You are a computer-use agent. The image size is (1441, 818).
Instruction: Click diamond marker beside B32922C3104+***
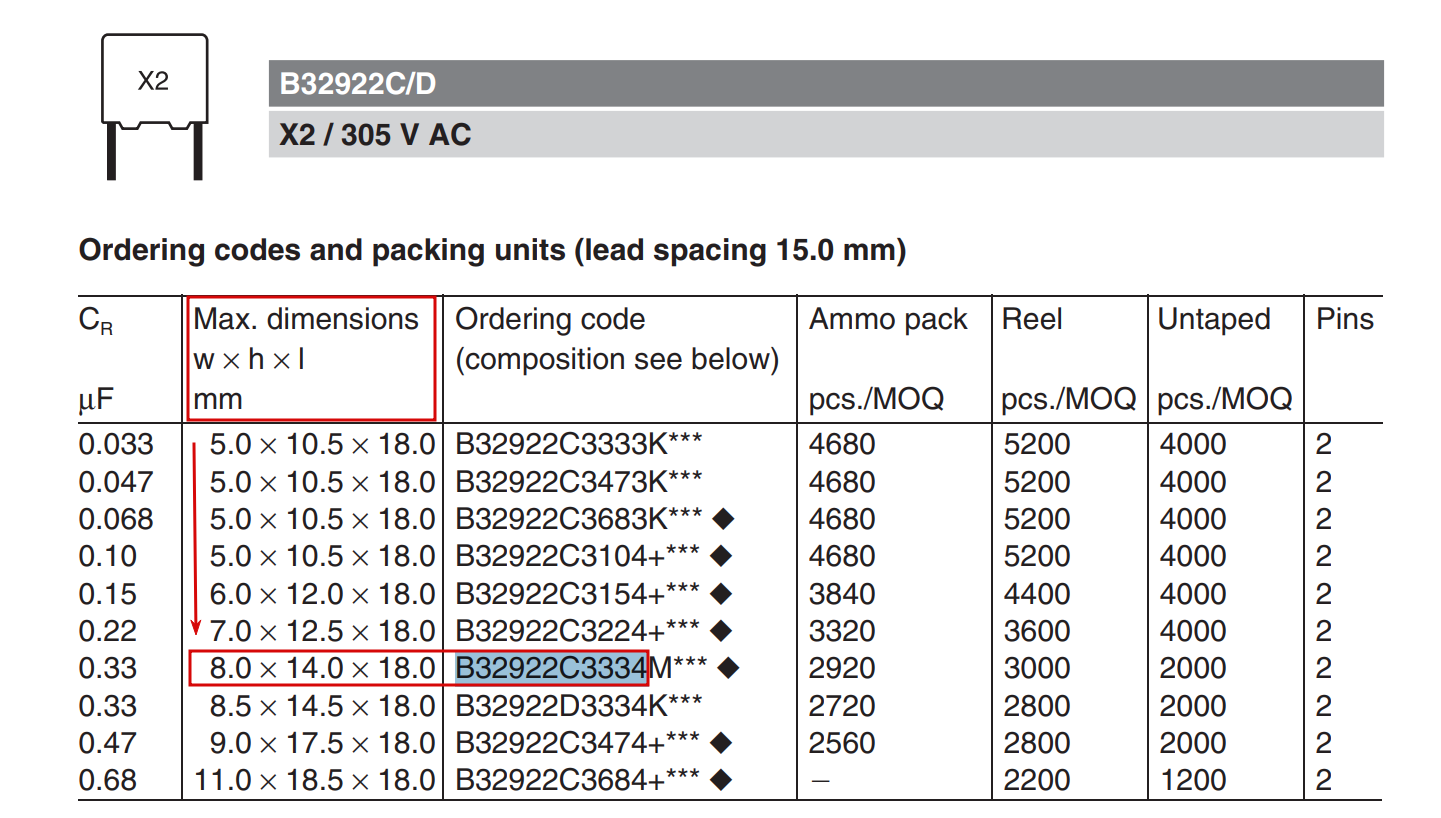pyautogui.click(x=722, y=556)
